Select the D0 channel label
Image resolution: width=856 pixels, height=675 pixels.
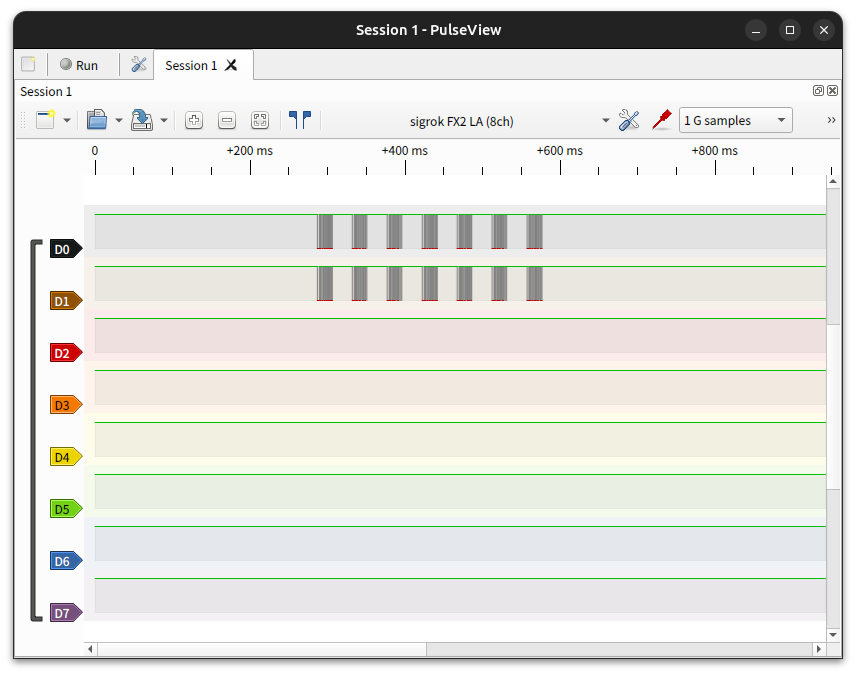pos(64,249)
